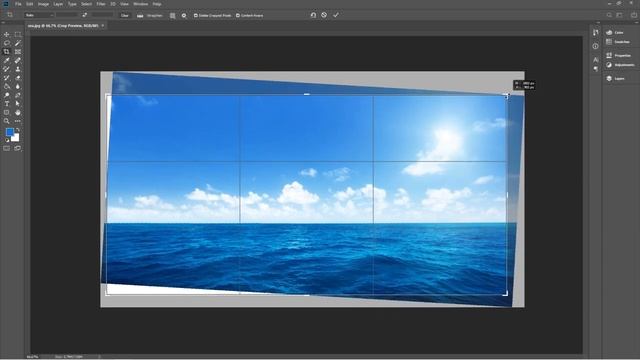Image resolution: width=640 pixels, height=360 pixels.
Task: Select the Brush tool
Action: (7, 69)
